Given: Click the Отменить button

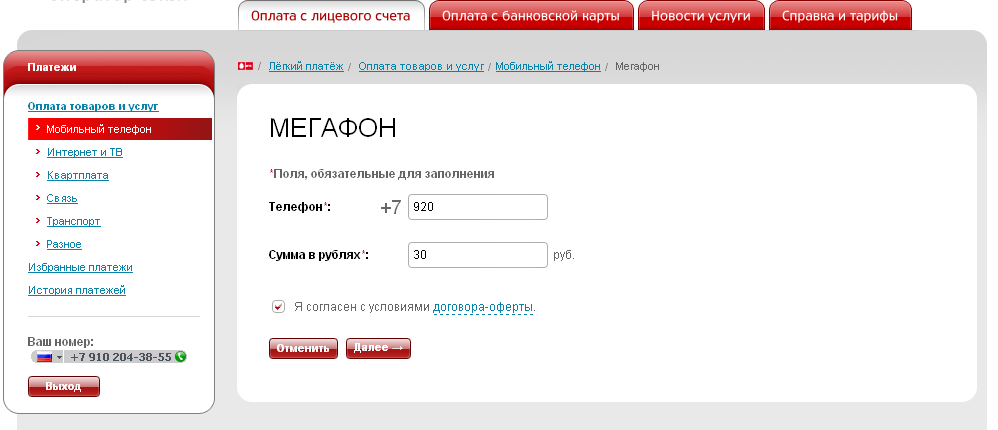Looking at the screenshot, I should click(303, 348).
